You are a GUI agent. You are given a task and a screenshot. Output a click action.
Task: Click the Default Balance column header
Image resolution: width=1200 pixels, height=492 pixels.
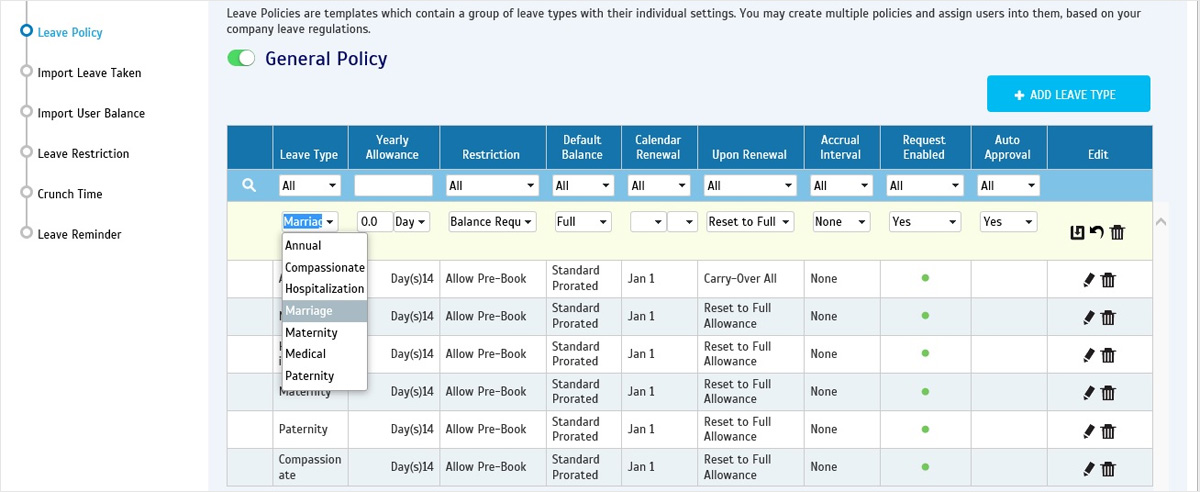[x=582, y=147]
